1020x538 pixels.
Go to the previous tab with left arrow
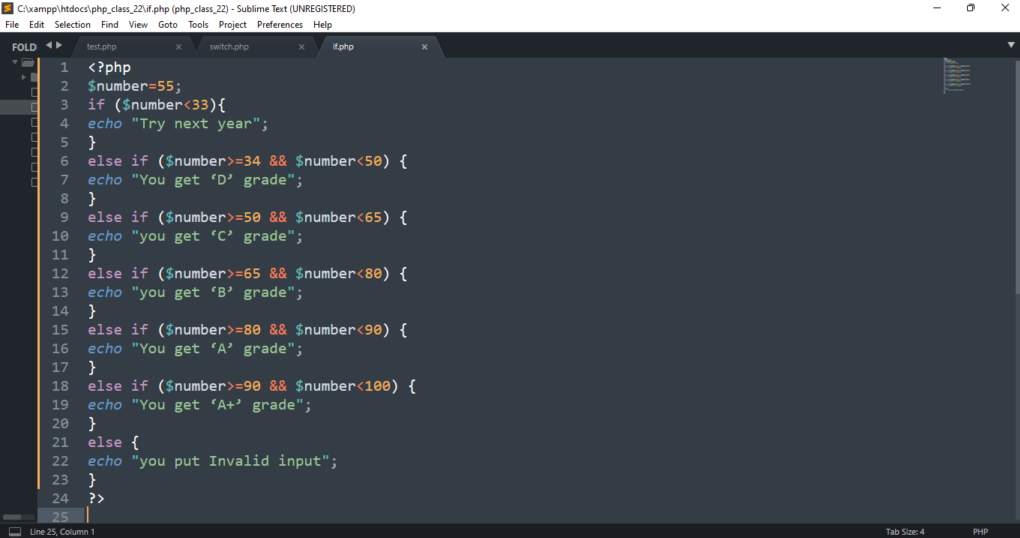(48, 45)
